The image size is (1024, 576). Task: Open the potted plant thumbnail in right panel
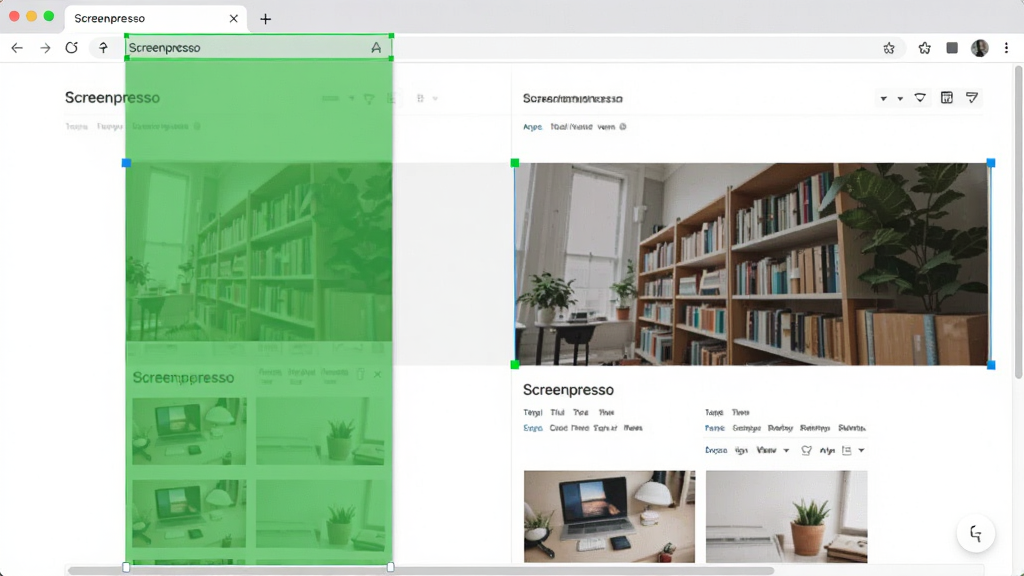point(786,517)
